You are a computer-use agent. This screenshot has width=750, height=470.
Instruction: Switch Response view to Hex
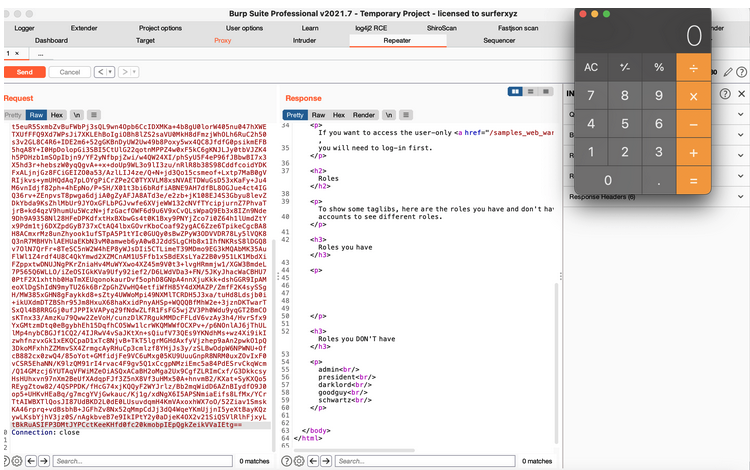(339, 115)
